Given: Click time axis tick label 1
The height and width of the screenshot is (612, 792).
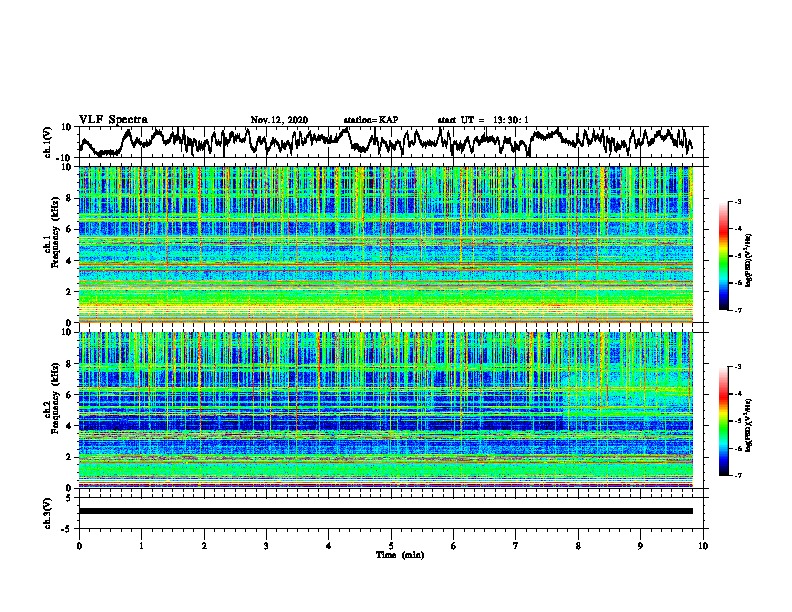Looking at the screenshot, I should click(141, 546).
